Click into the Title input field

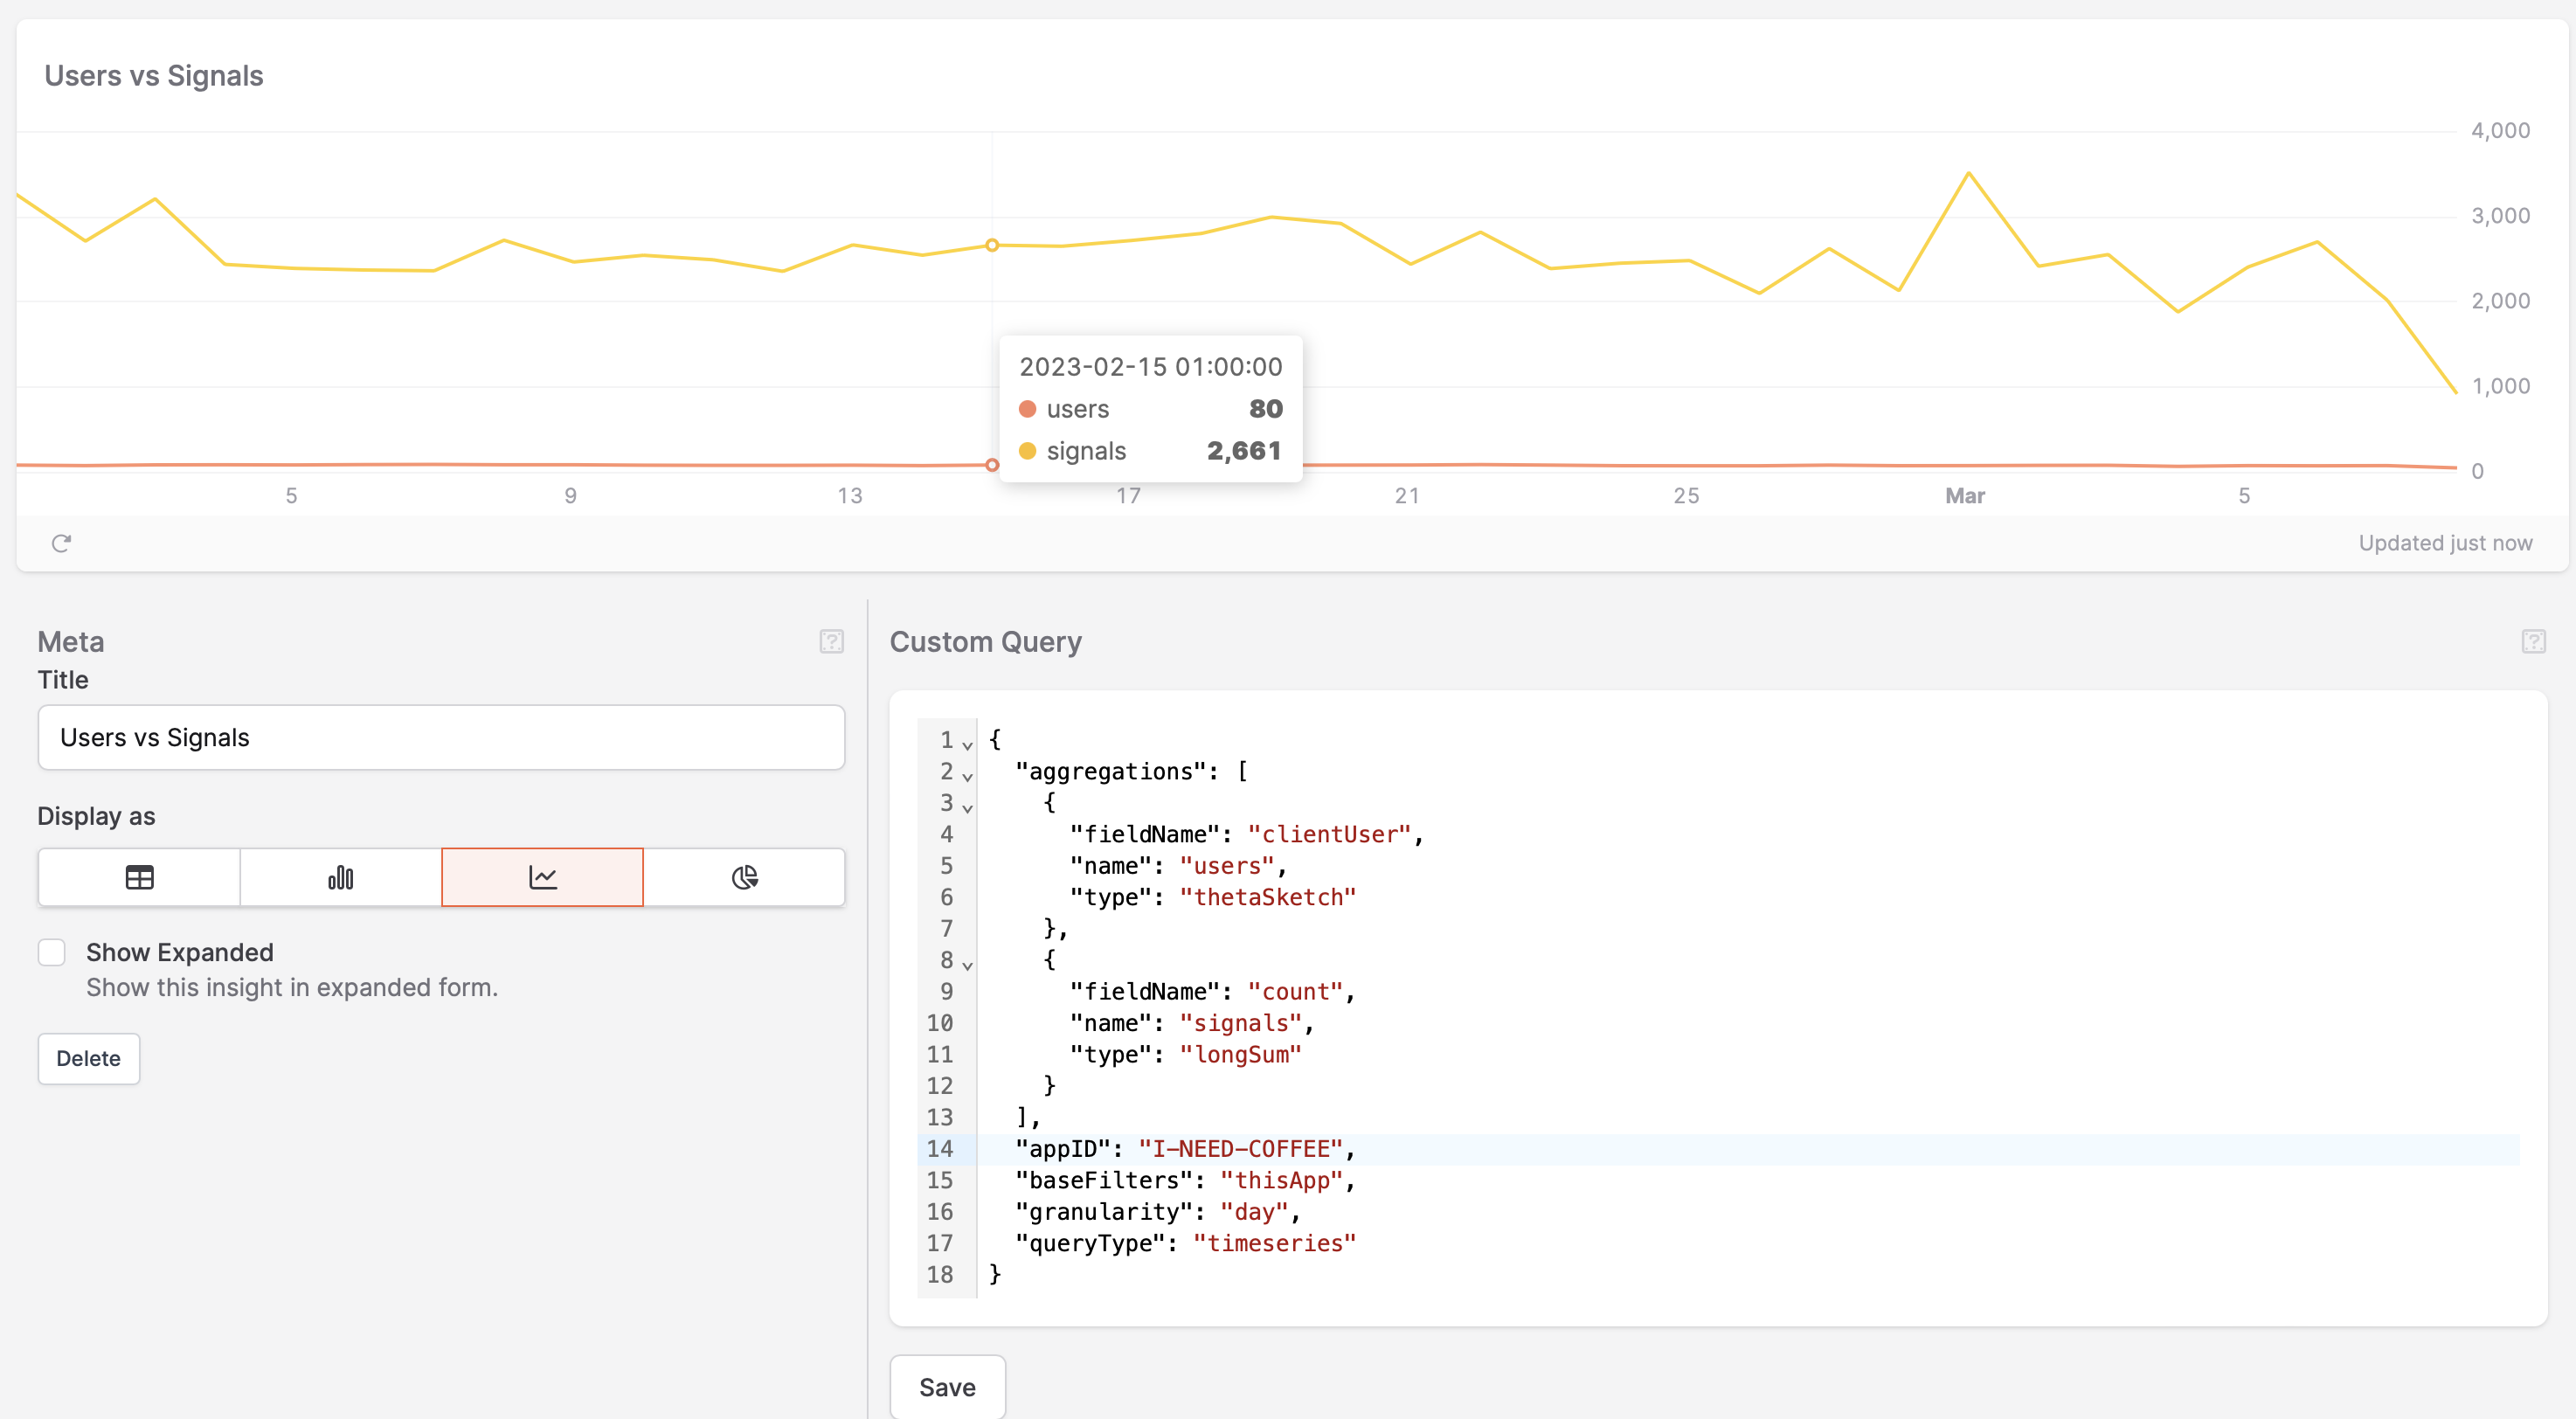[441, 737]
